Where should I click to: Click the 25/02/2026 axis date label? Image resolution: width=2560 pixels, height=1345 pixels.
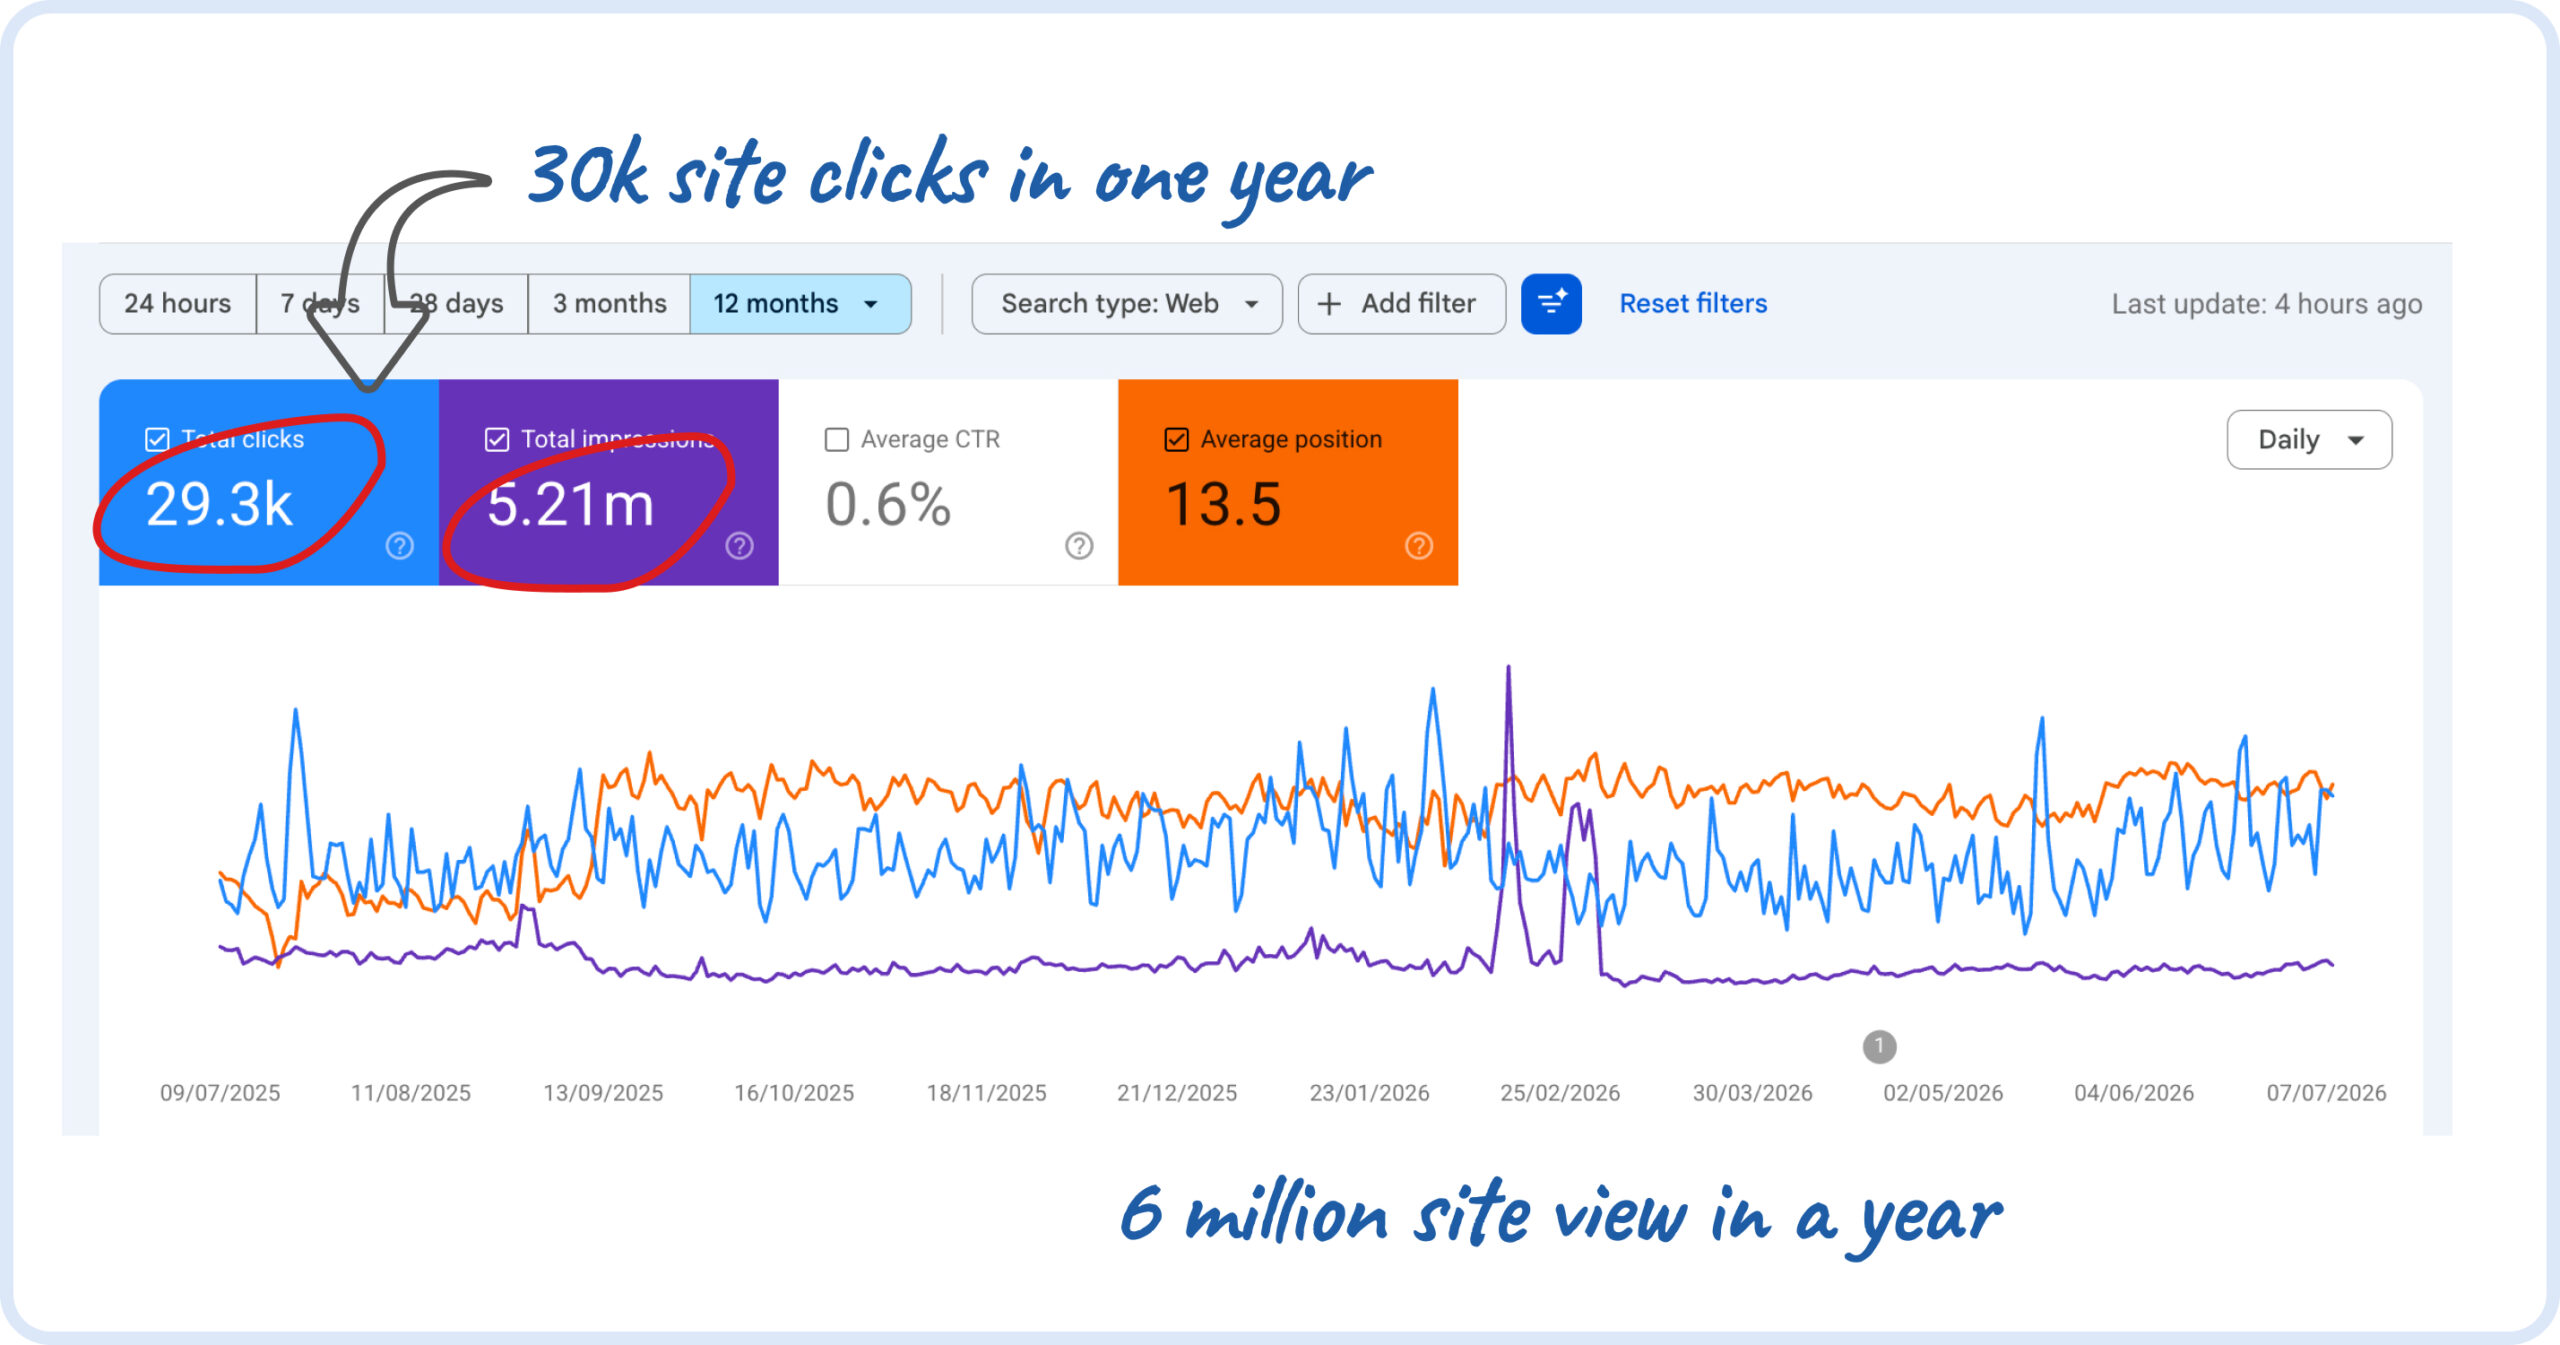point(1560,1093)
